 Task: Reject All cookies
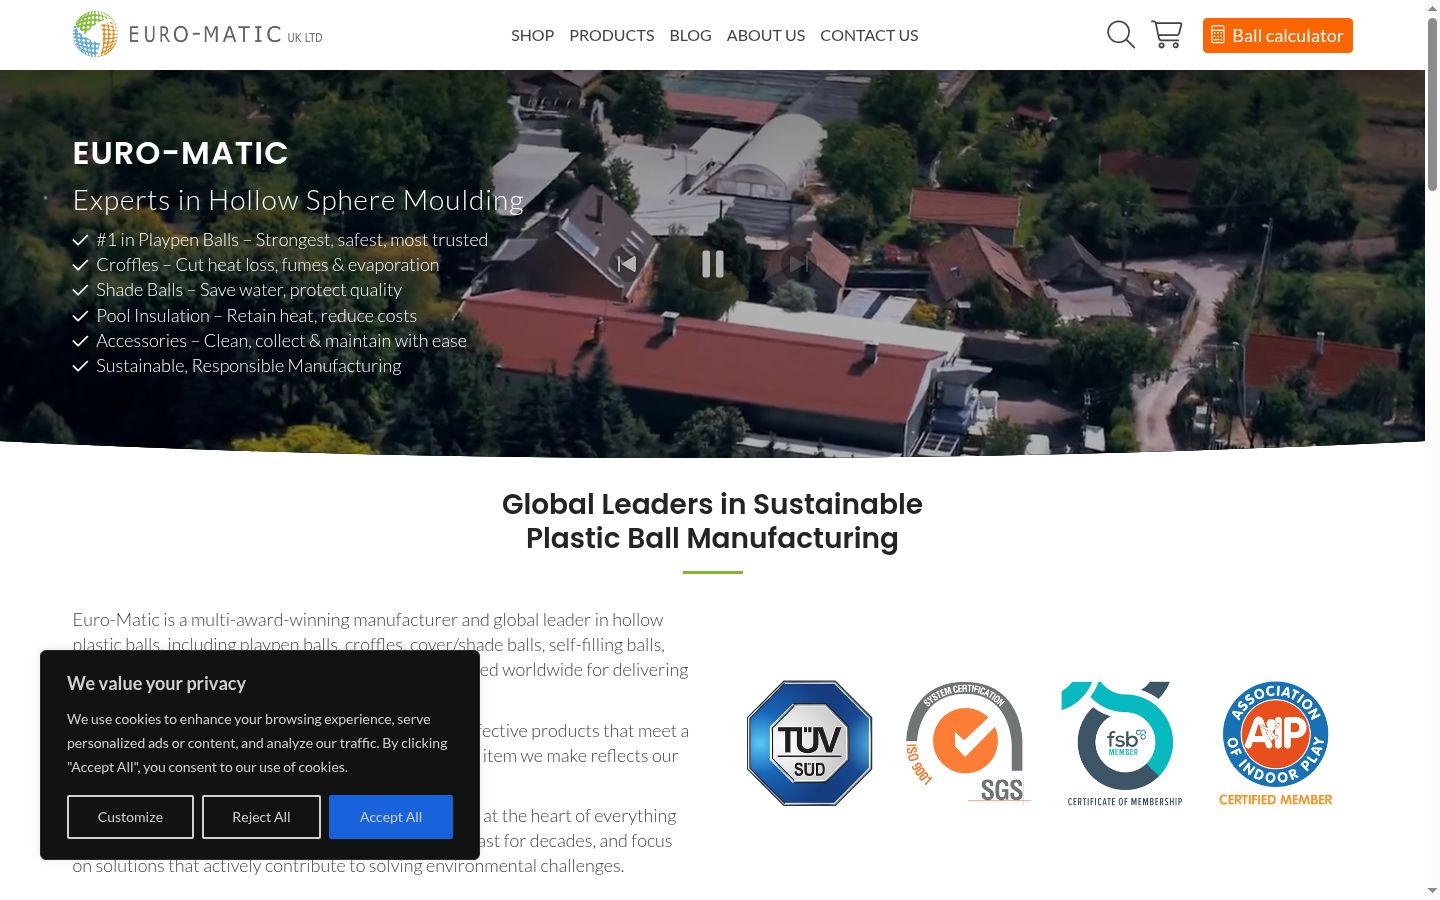coord(261,817)
